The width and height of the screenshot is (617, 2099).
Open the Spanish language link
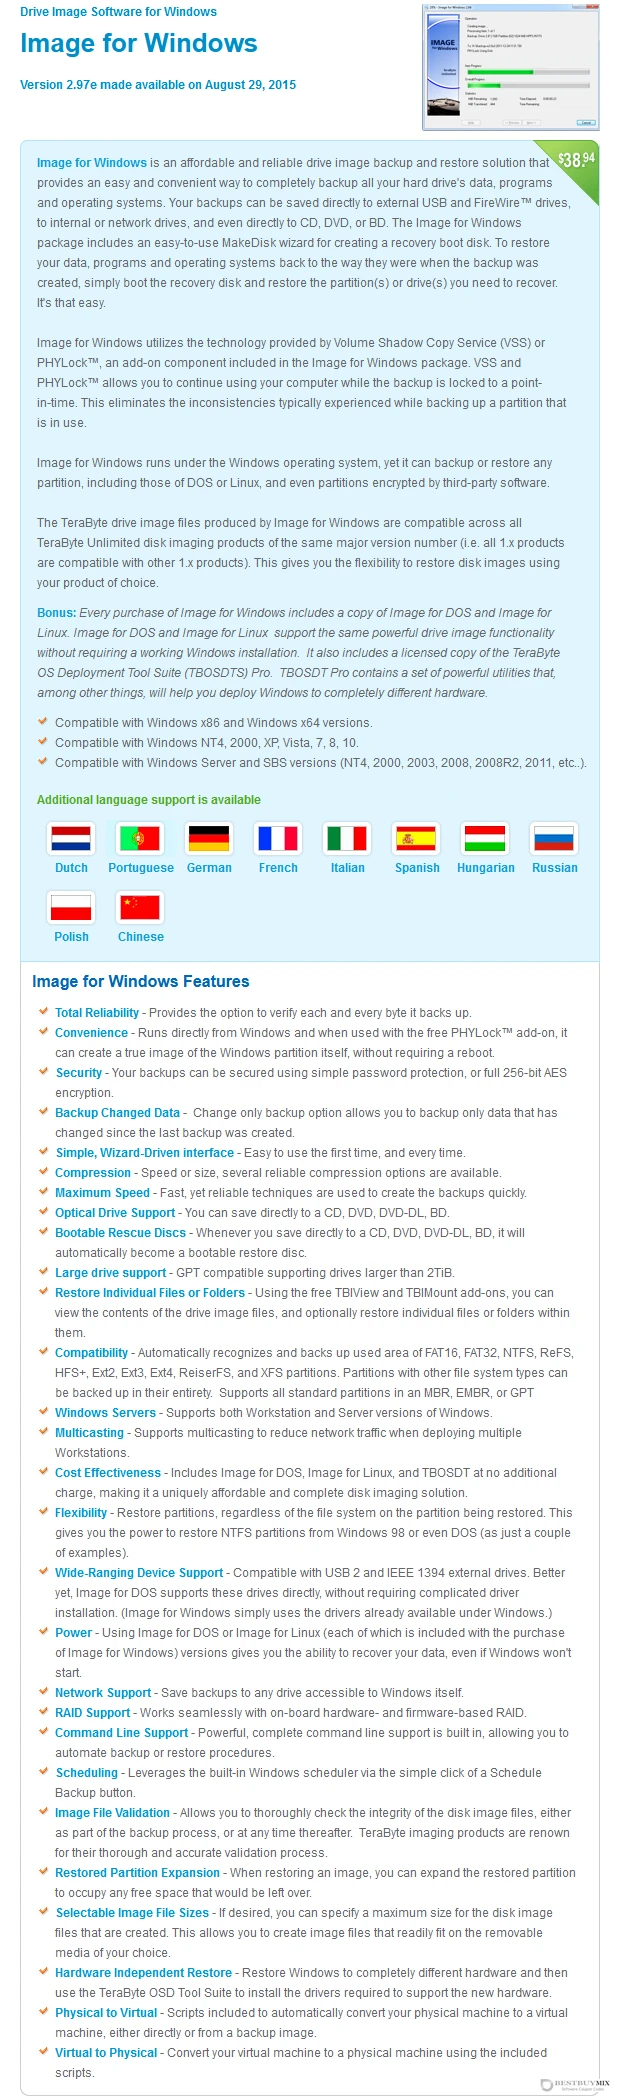(x=417, y=868)
